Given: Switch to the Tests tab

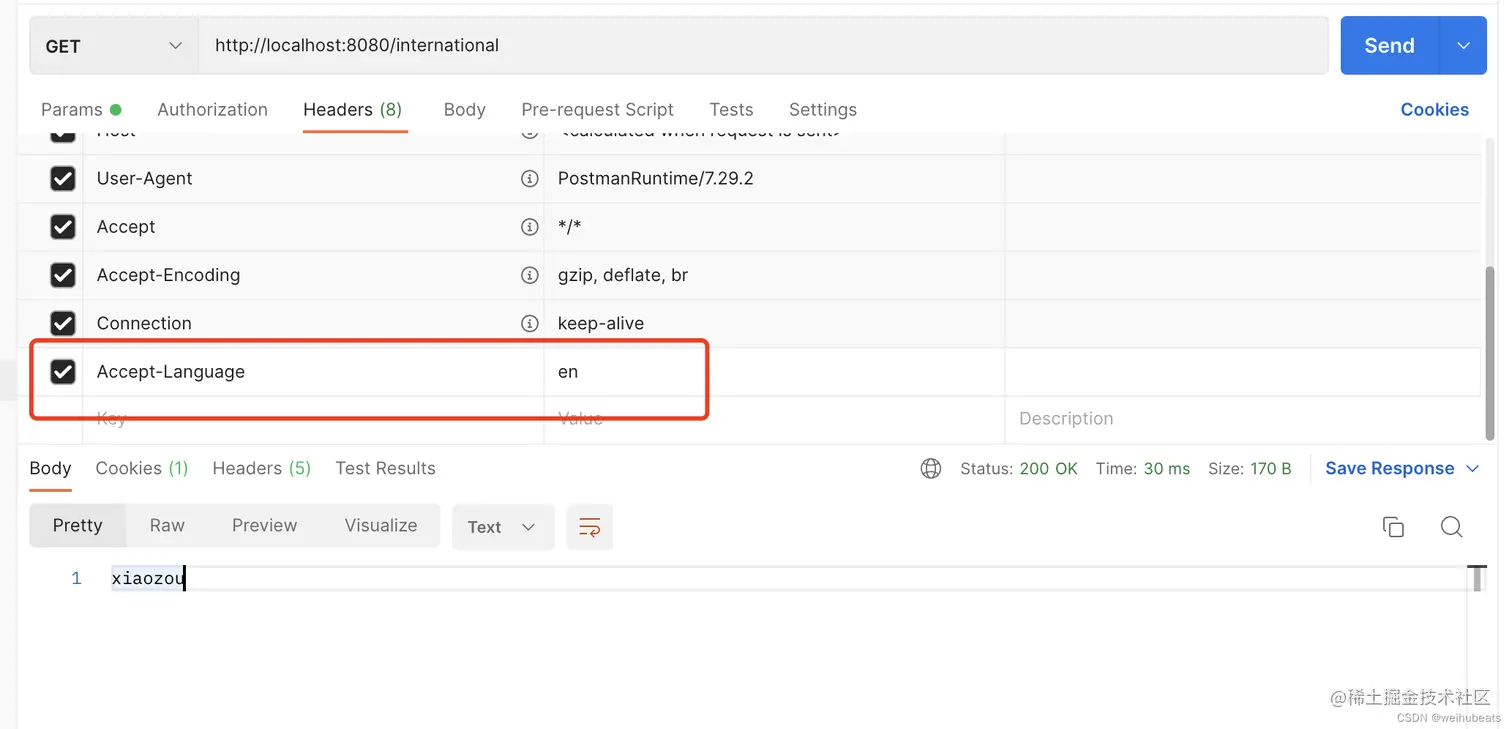Looking at the screenshot, I should point(732,110).
